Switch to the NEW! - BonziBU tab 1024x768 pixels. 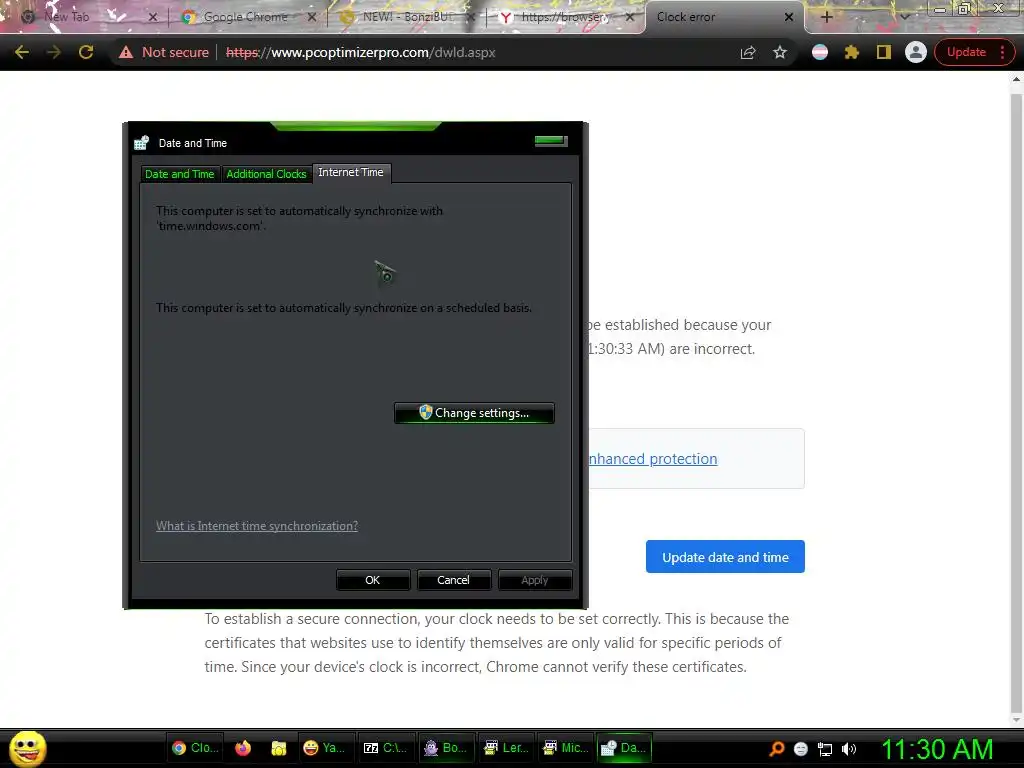[406, 17]
